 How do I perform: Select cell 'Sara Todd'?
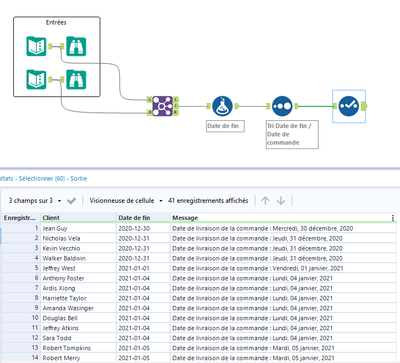click(x=78, y=338)
